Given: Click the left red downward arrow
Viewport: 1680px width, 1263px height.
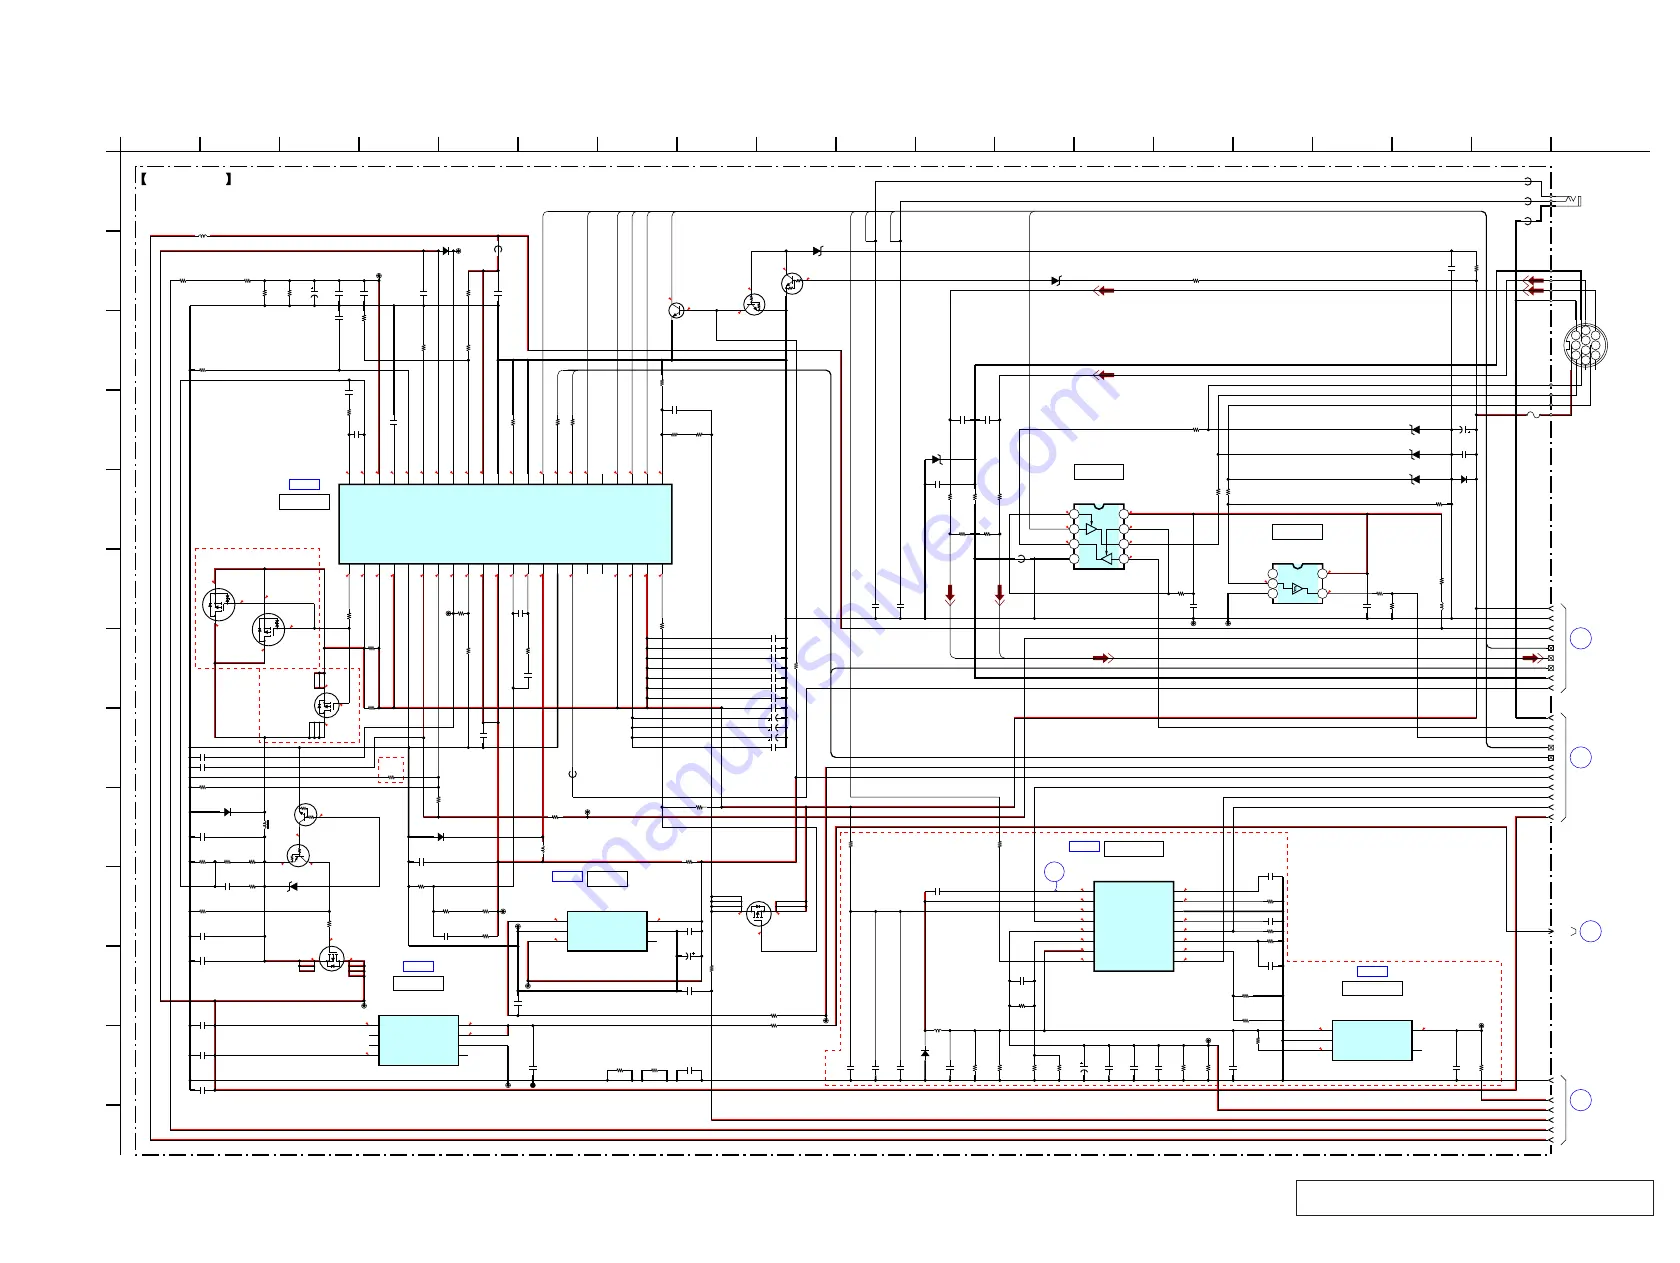Looking at the screenshot, I should coord(950,594).
